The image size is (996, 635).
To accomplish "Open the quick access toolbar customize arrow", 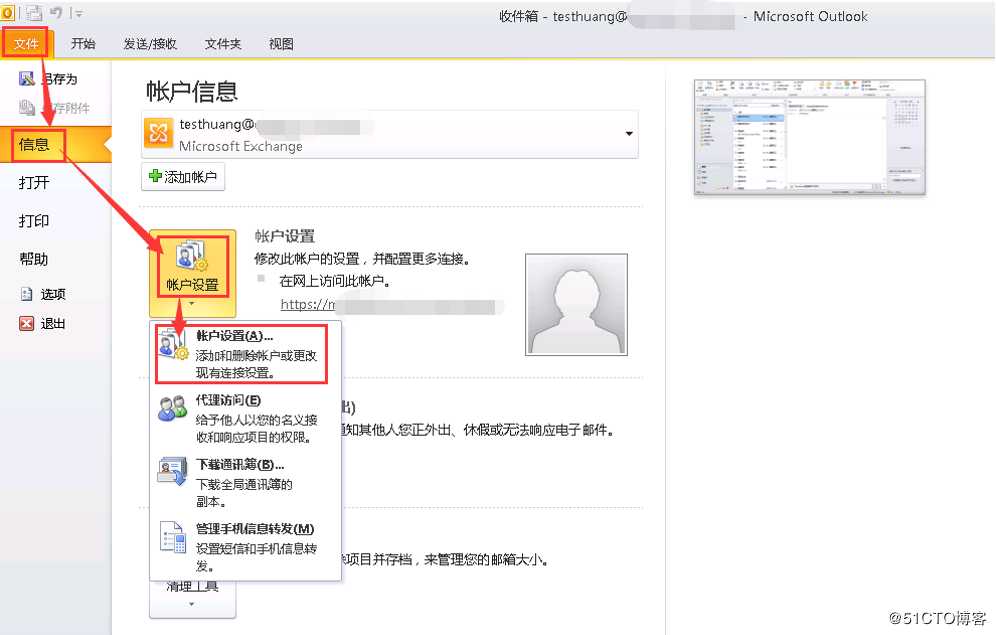I will 78,12.
